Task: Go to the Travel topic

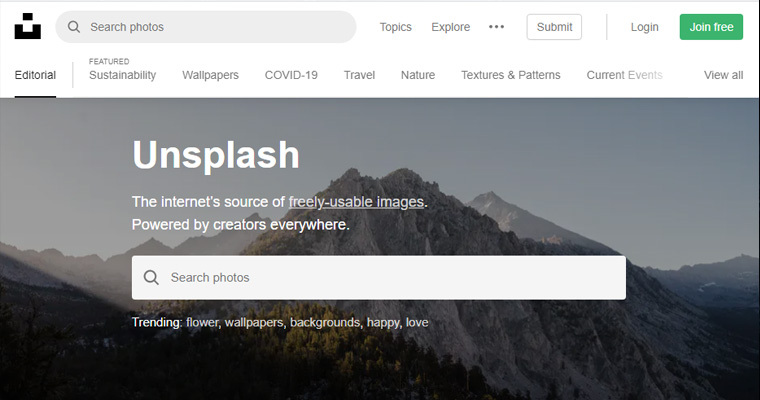Action: click(x=359, y=75)
